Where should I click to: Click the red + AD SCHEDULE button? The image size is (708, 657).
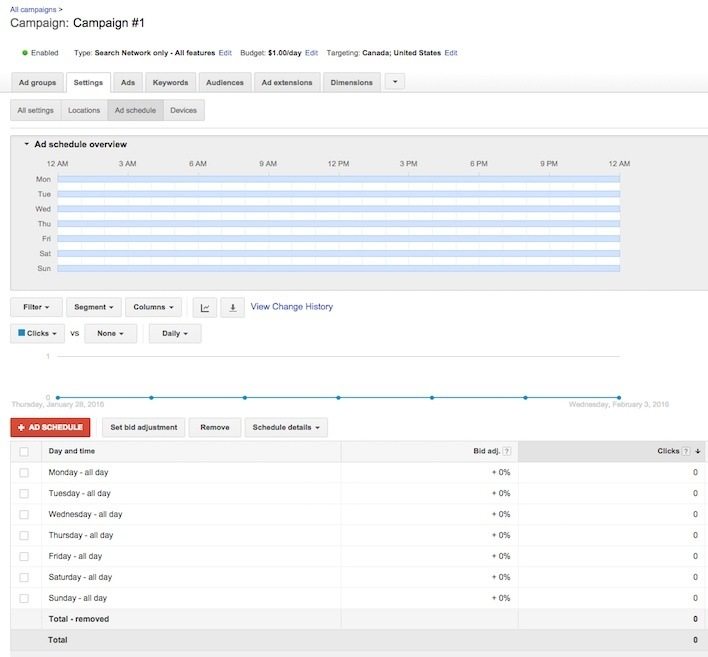50,428
